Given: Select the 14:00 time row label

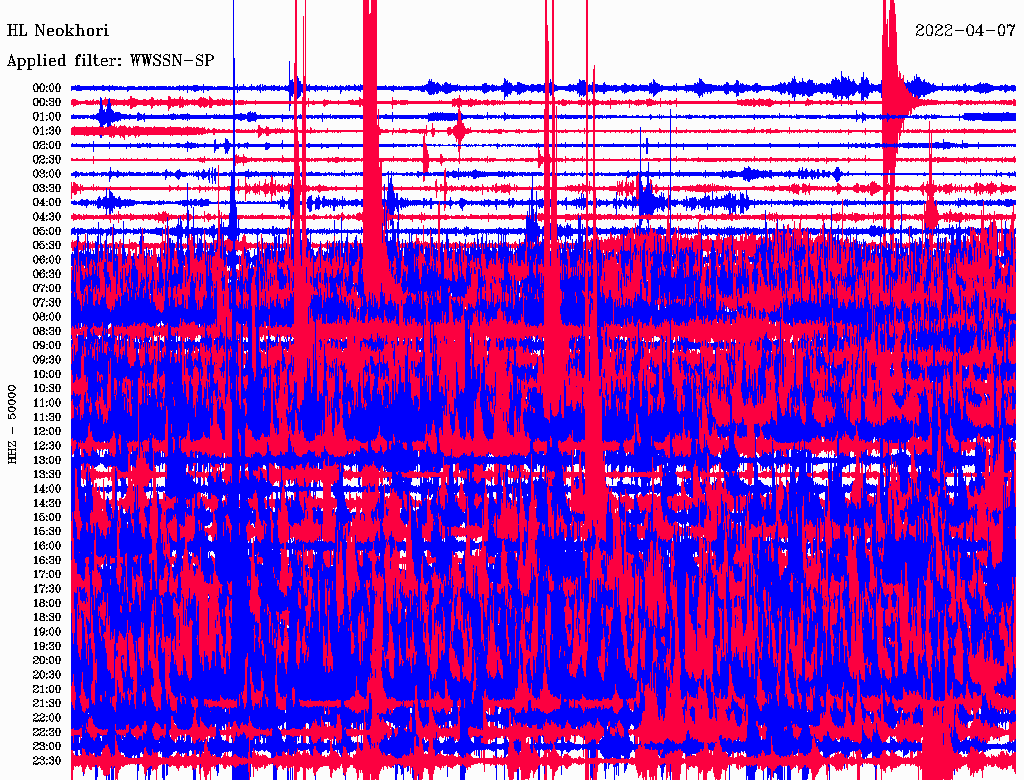Looking at the screenshot, I should tap(47, 489).
